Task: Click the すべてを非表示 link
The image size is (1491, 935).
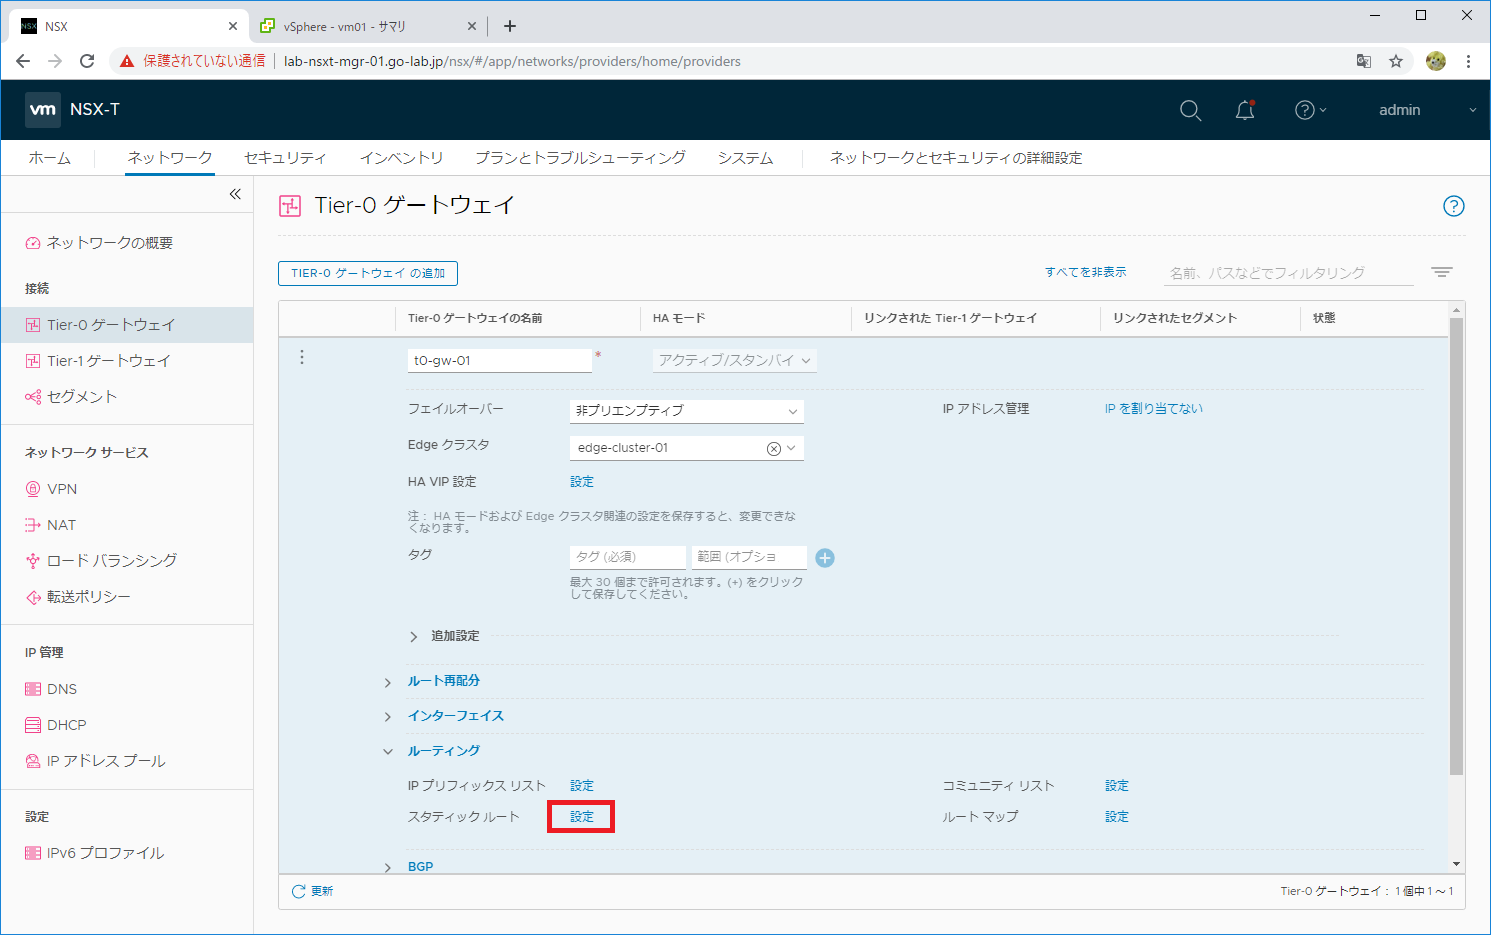Action: coord(1086,272)
